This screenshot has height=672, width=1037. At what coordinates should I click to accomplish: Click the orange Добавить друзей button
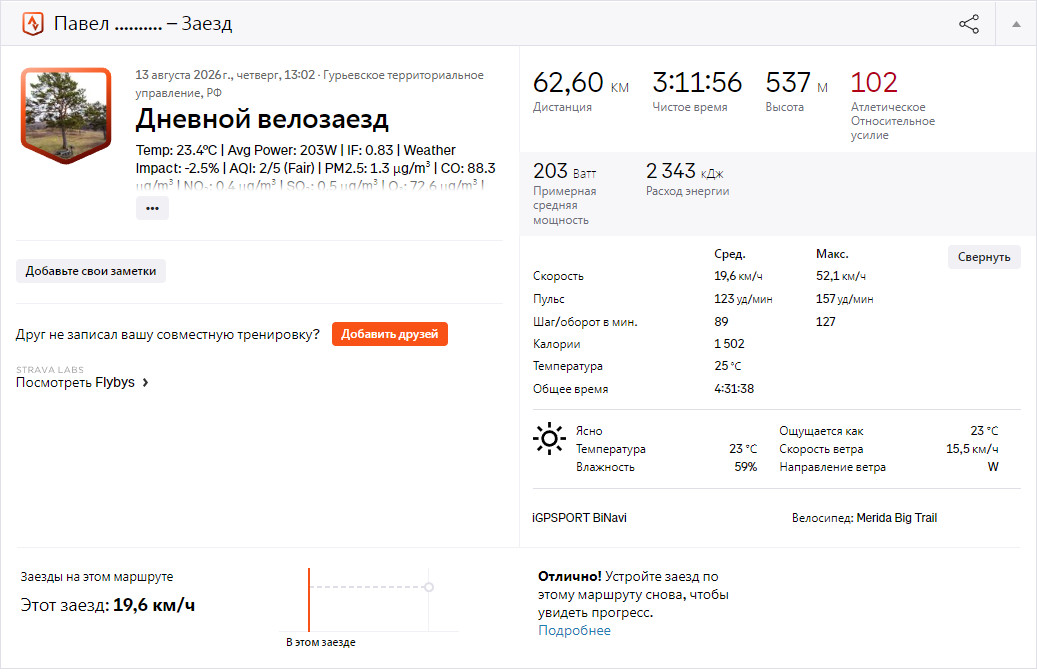[390, 334]
